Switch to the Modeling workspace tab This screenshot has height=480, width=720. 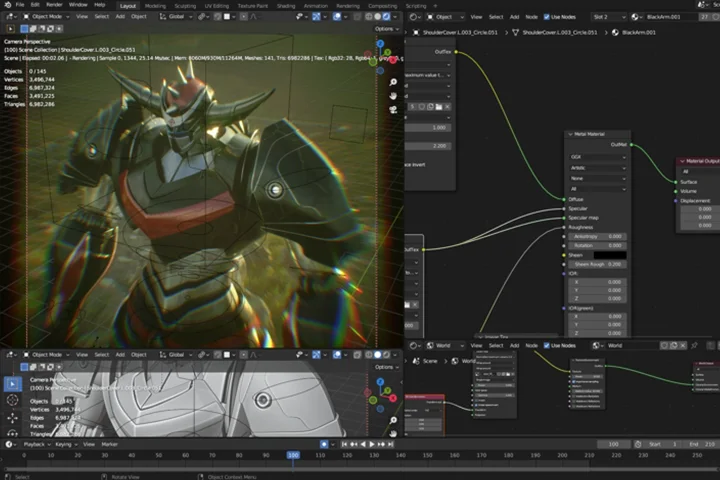(155, 6)
